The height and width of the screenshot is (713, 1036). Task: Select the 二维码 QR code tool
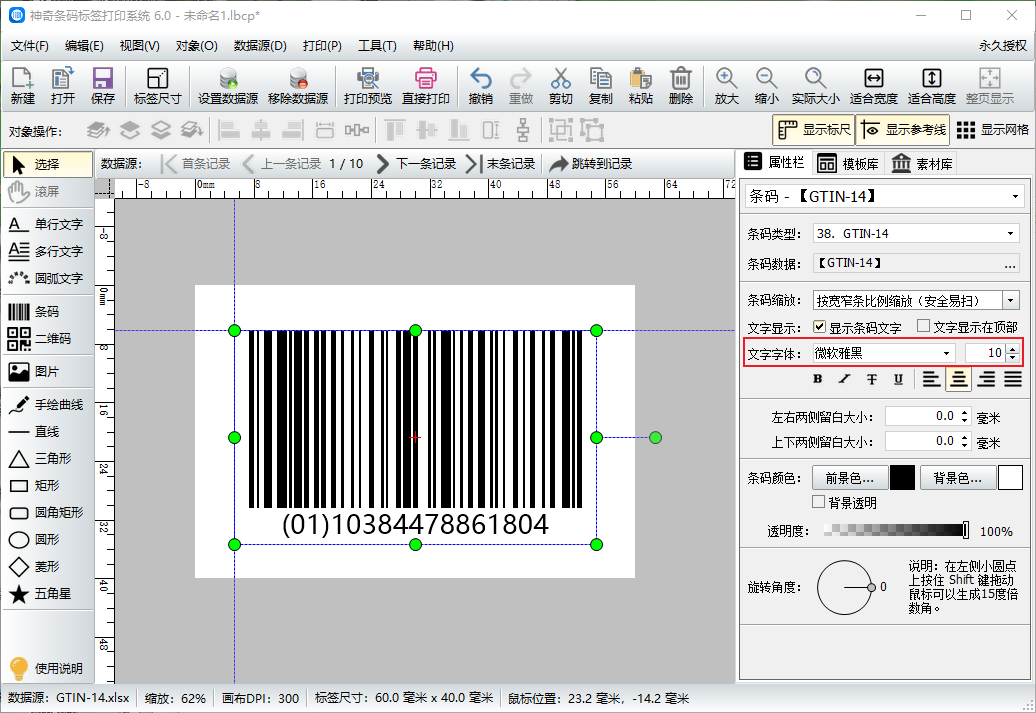pos(46,339)
